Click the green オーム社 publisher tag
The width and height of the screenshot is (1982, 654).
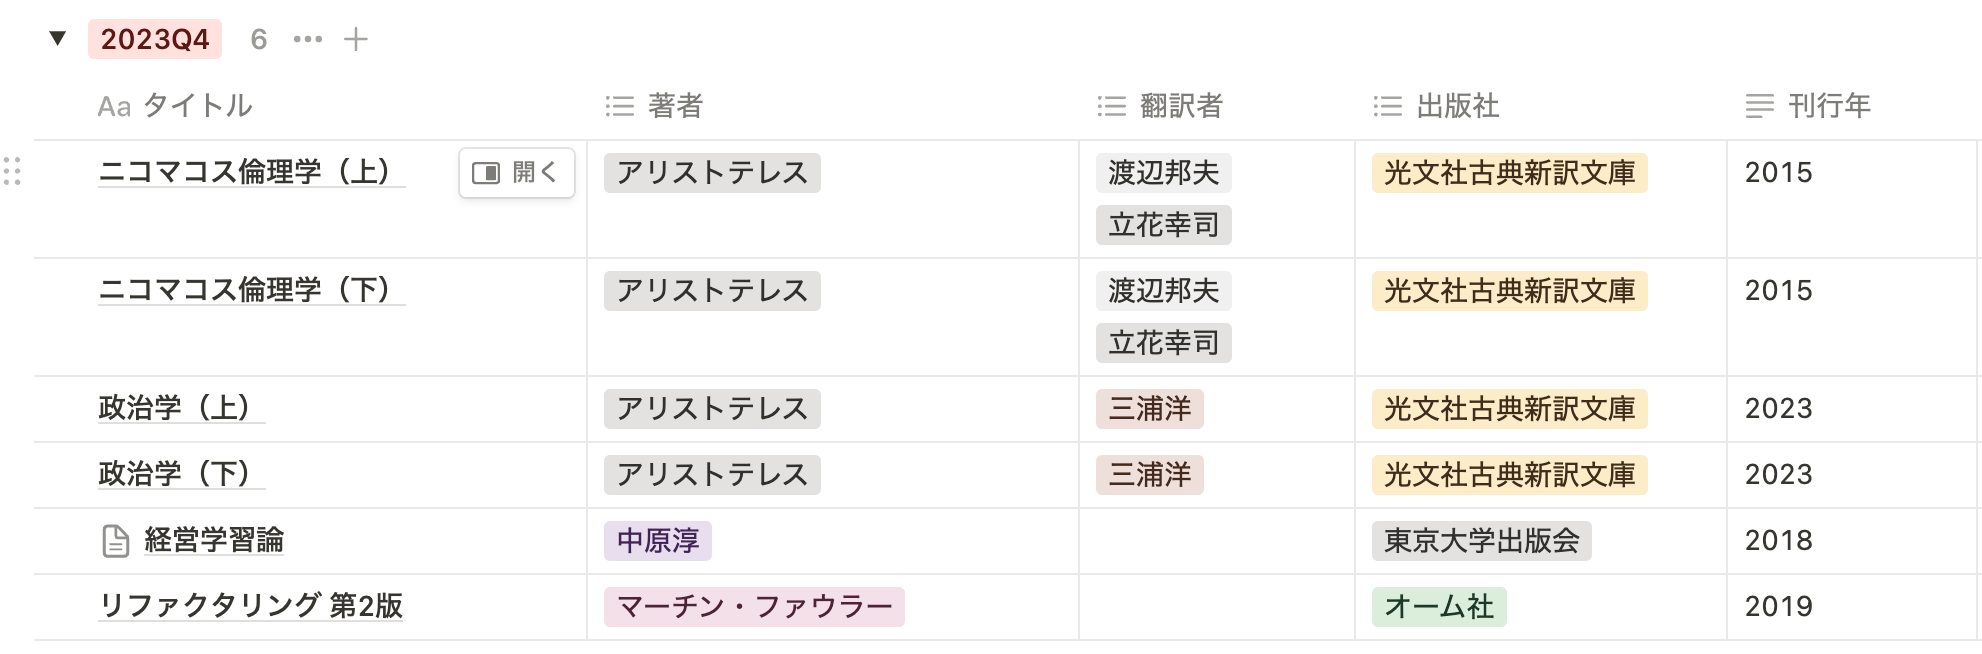(1439, 606)
